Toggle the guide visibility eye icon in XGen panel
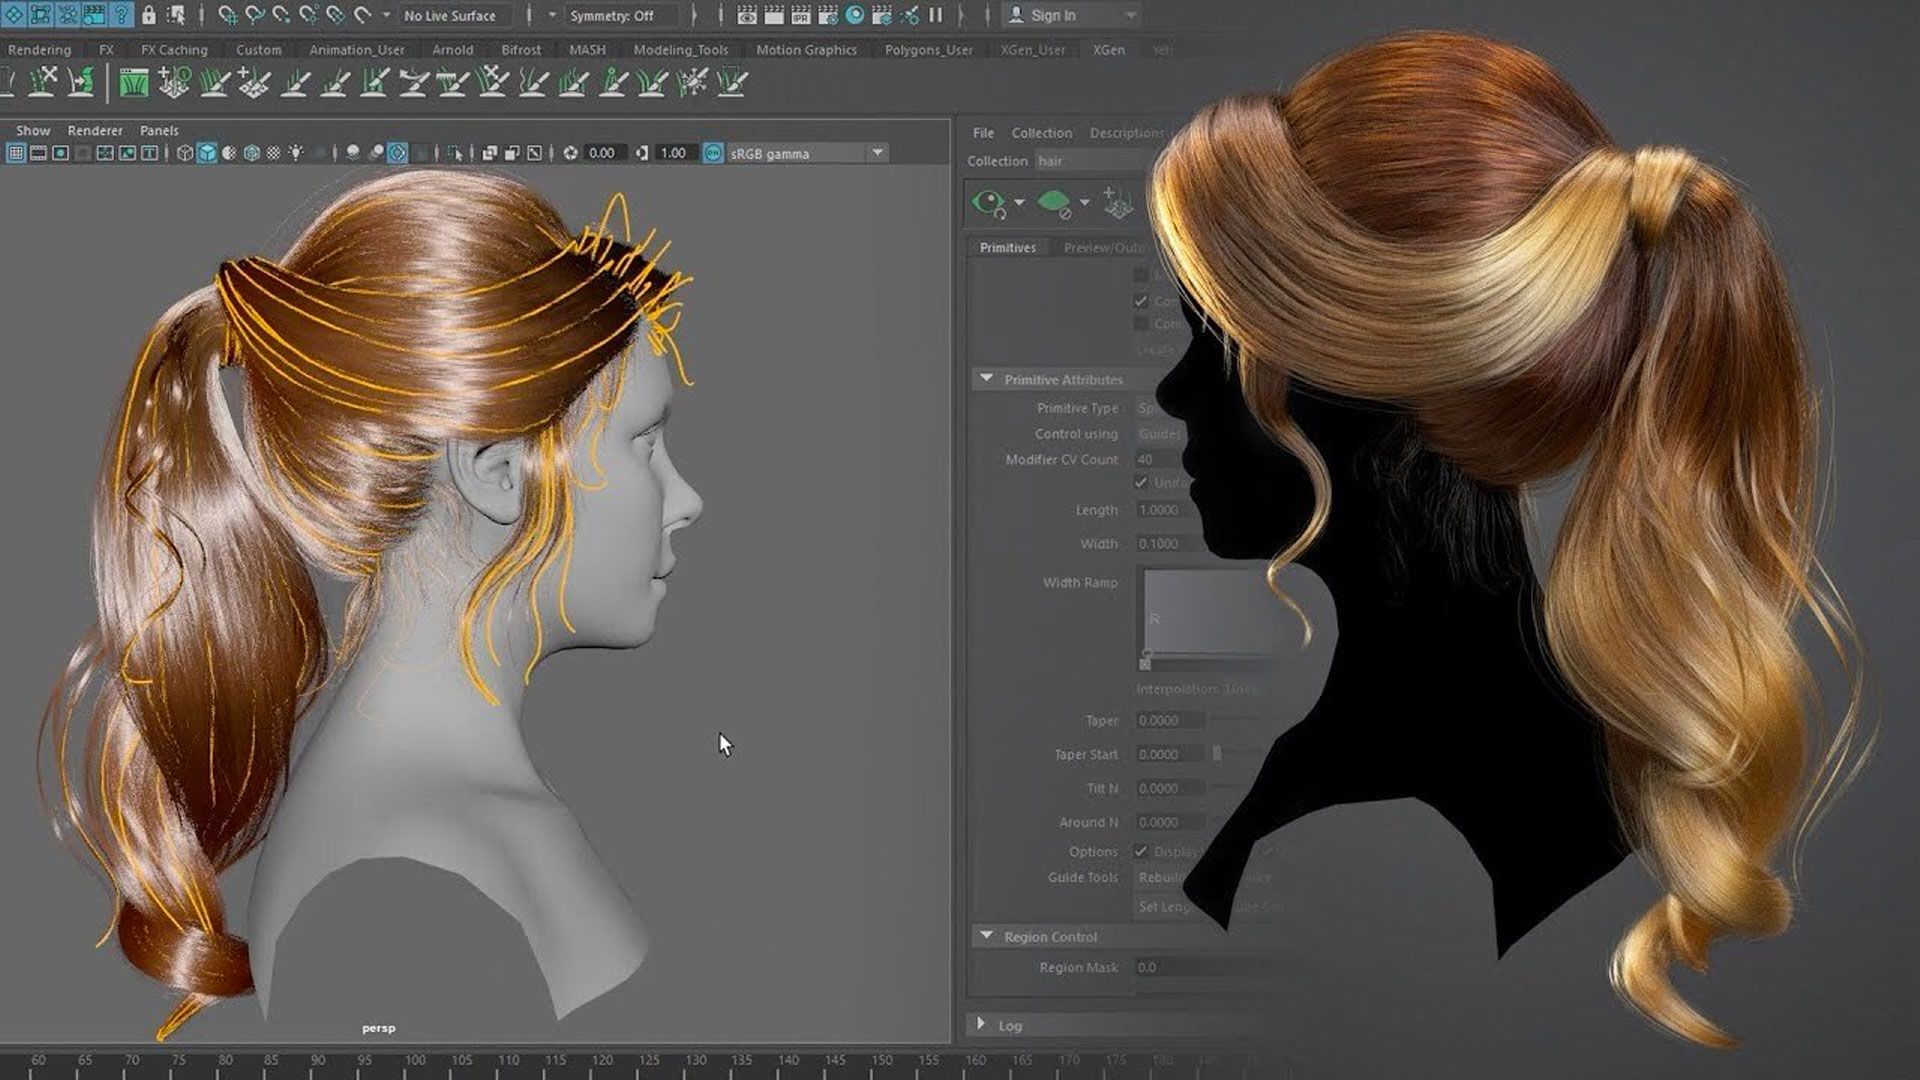 click(988, 203)
